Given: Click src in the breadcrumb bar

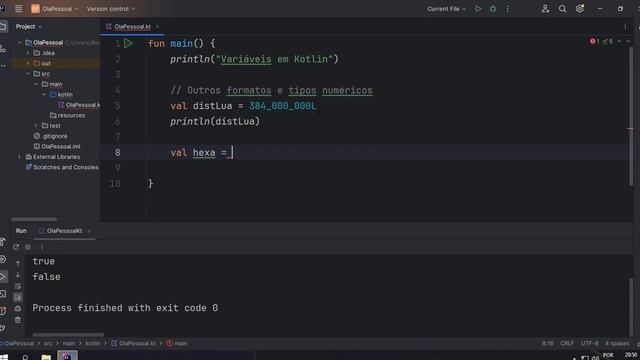Looking at the screenshot, I should [48, 343].
